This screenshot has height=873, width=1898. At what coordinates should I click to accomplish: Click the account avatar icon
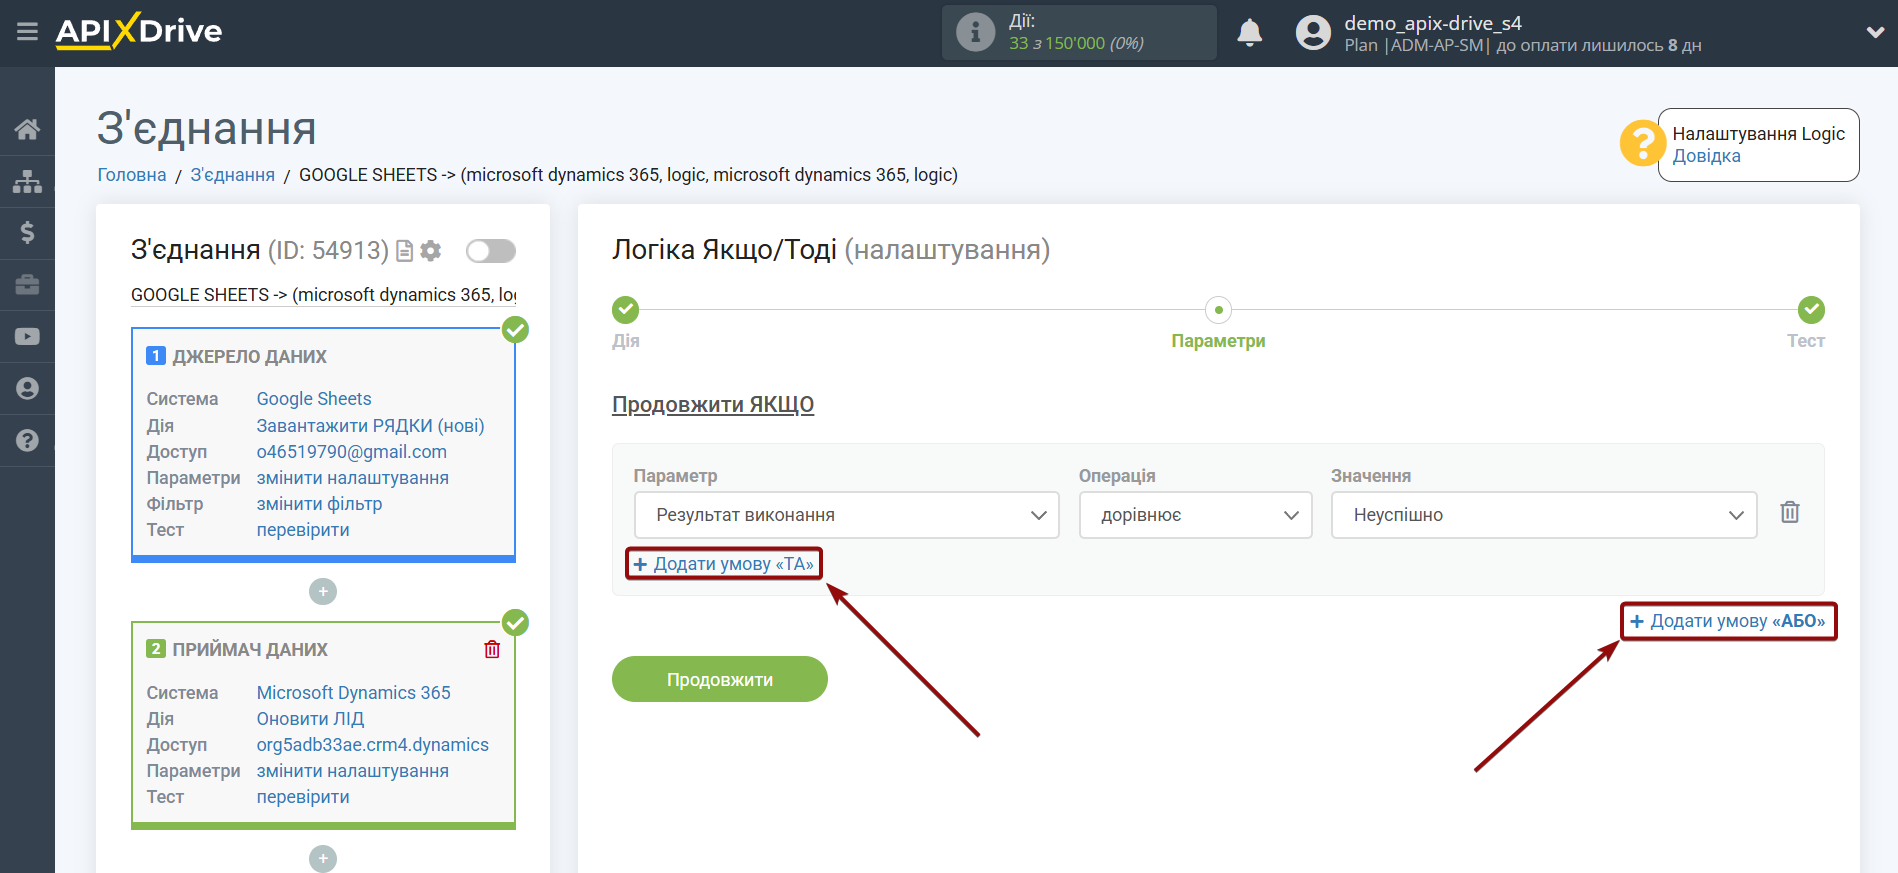point(1313,33)
